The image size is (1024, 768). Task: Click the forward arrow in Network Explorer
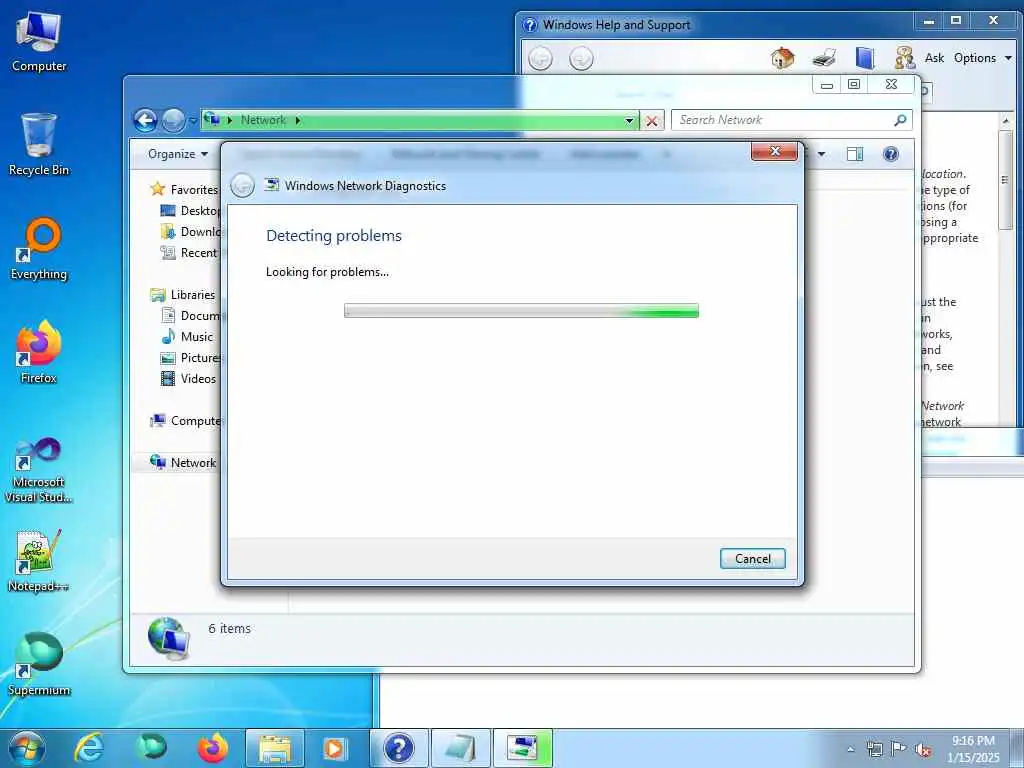click(x=173, y=120)
